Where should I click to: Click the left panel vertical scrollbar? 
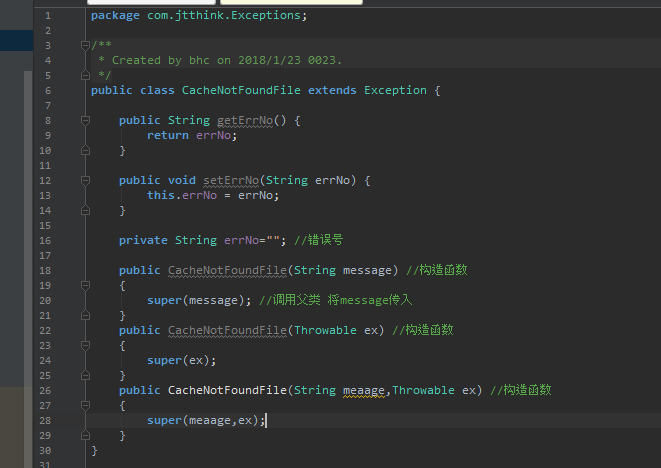click(28, 228)
